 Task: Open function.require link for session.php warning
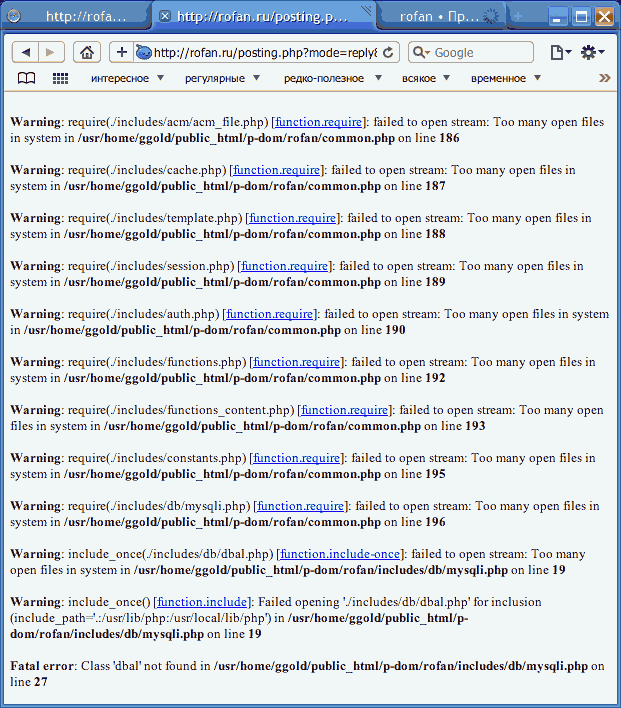pyautogui.click(x=285, y=266)
